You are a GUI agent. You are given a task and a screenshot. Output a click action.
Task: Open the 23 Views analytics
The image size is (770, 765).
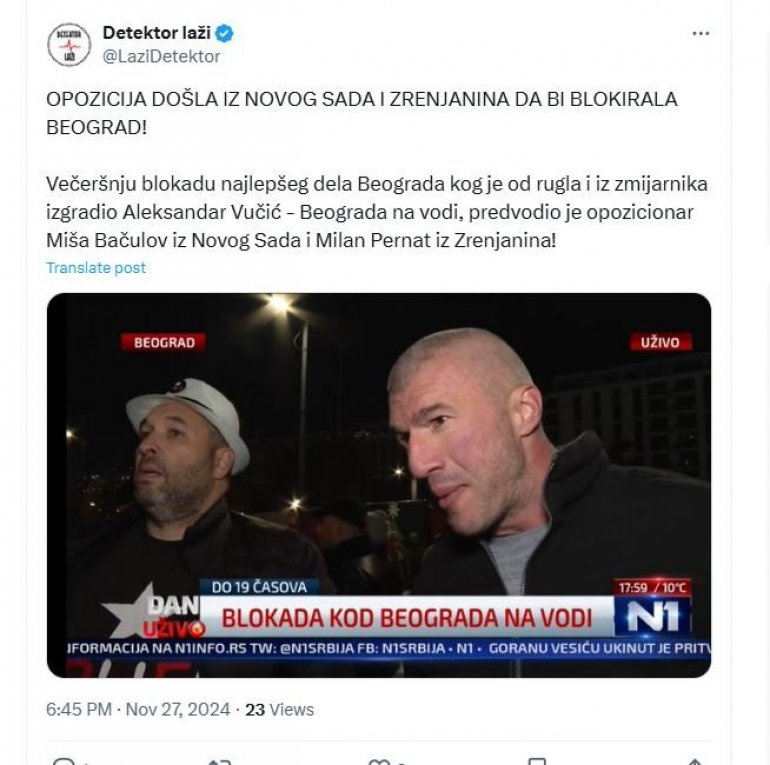pyautogui.click(x=279, y=710)
